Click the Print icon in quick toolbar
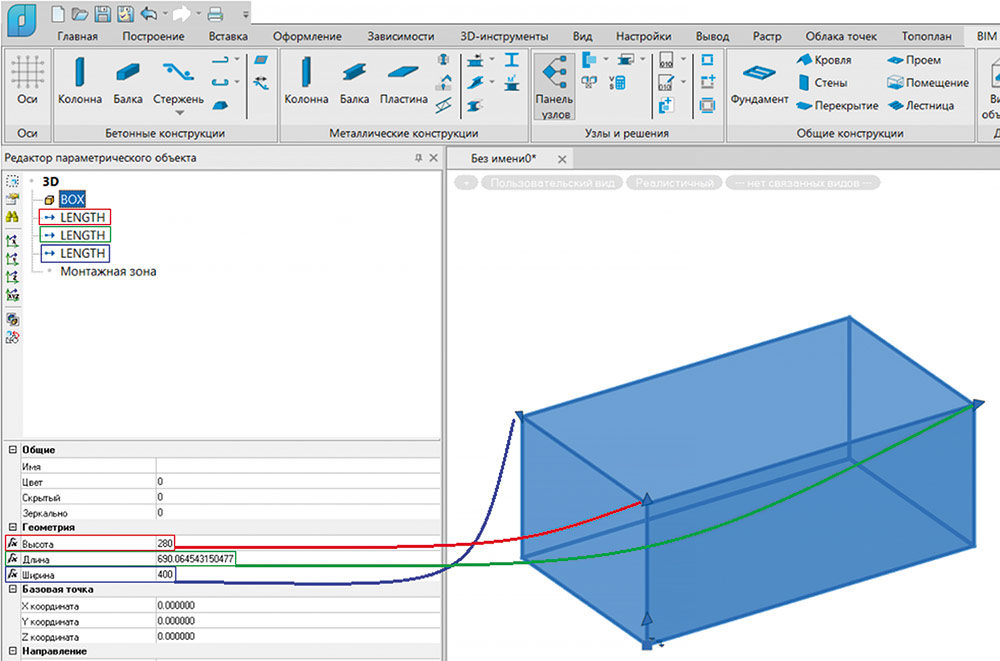Viewport: 1000px width, 661px height. click(214, 14)
